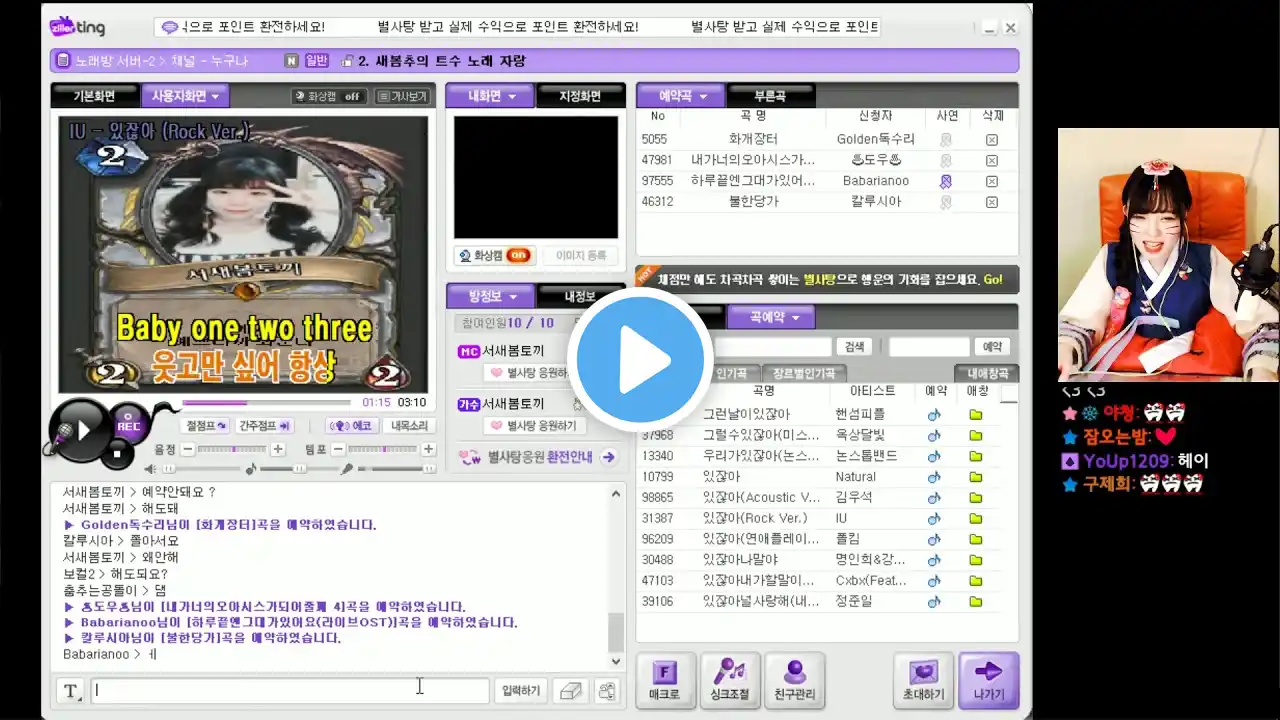
Task: Open the 싱크조절 sync adjust button
Action: pyautogui.click(x=729, y=680)
